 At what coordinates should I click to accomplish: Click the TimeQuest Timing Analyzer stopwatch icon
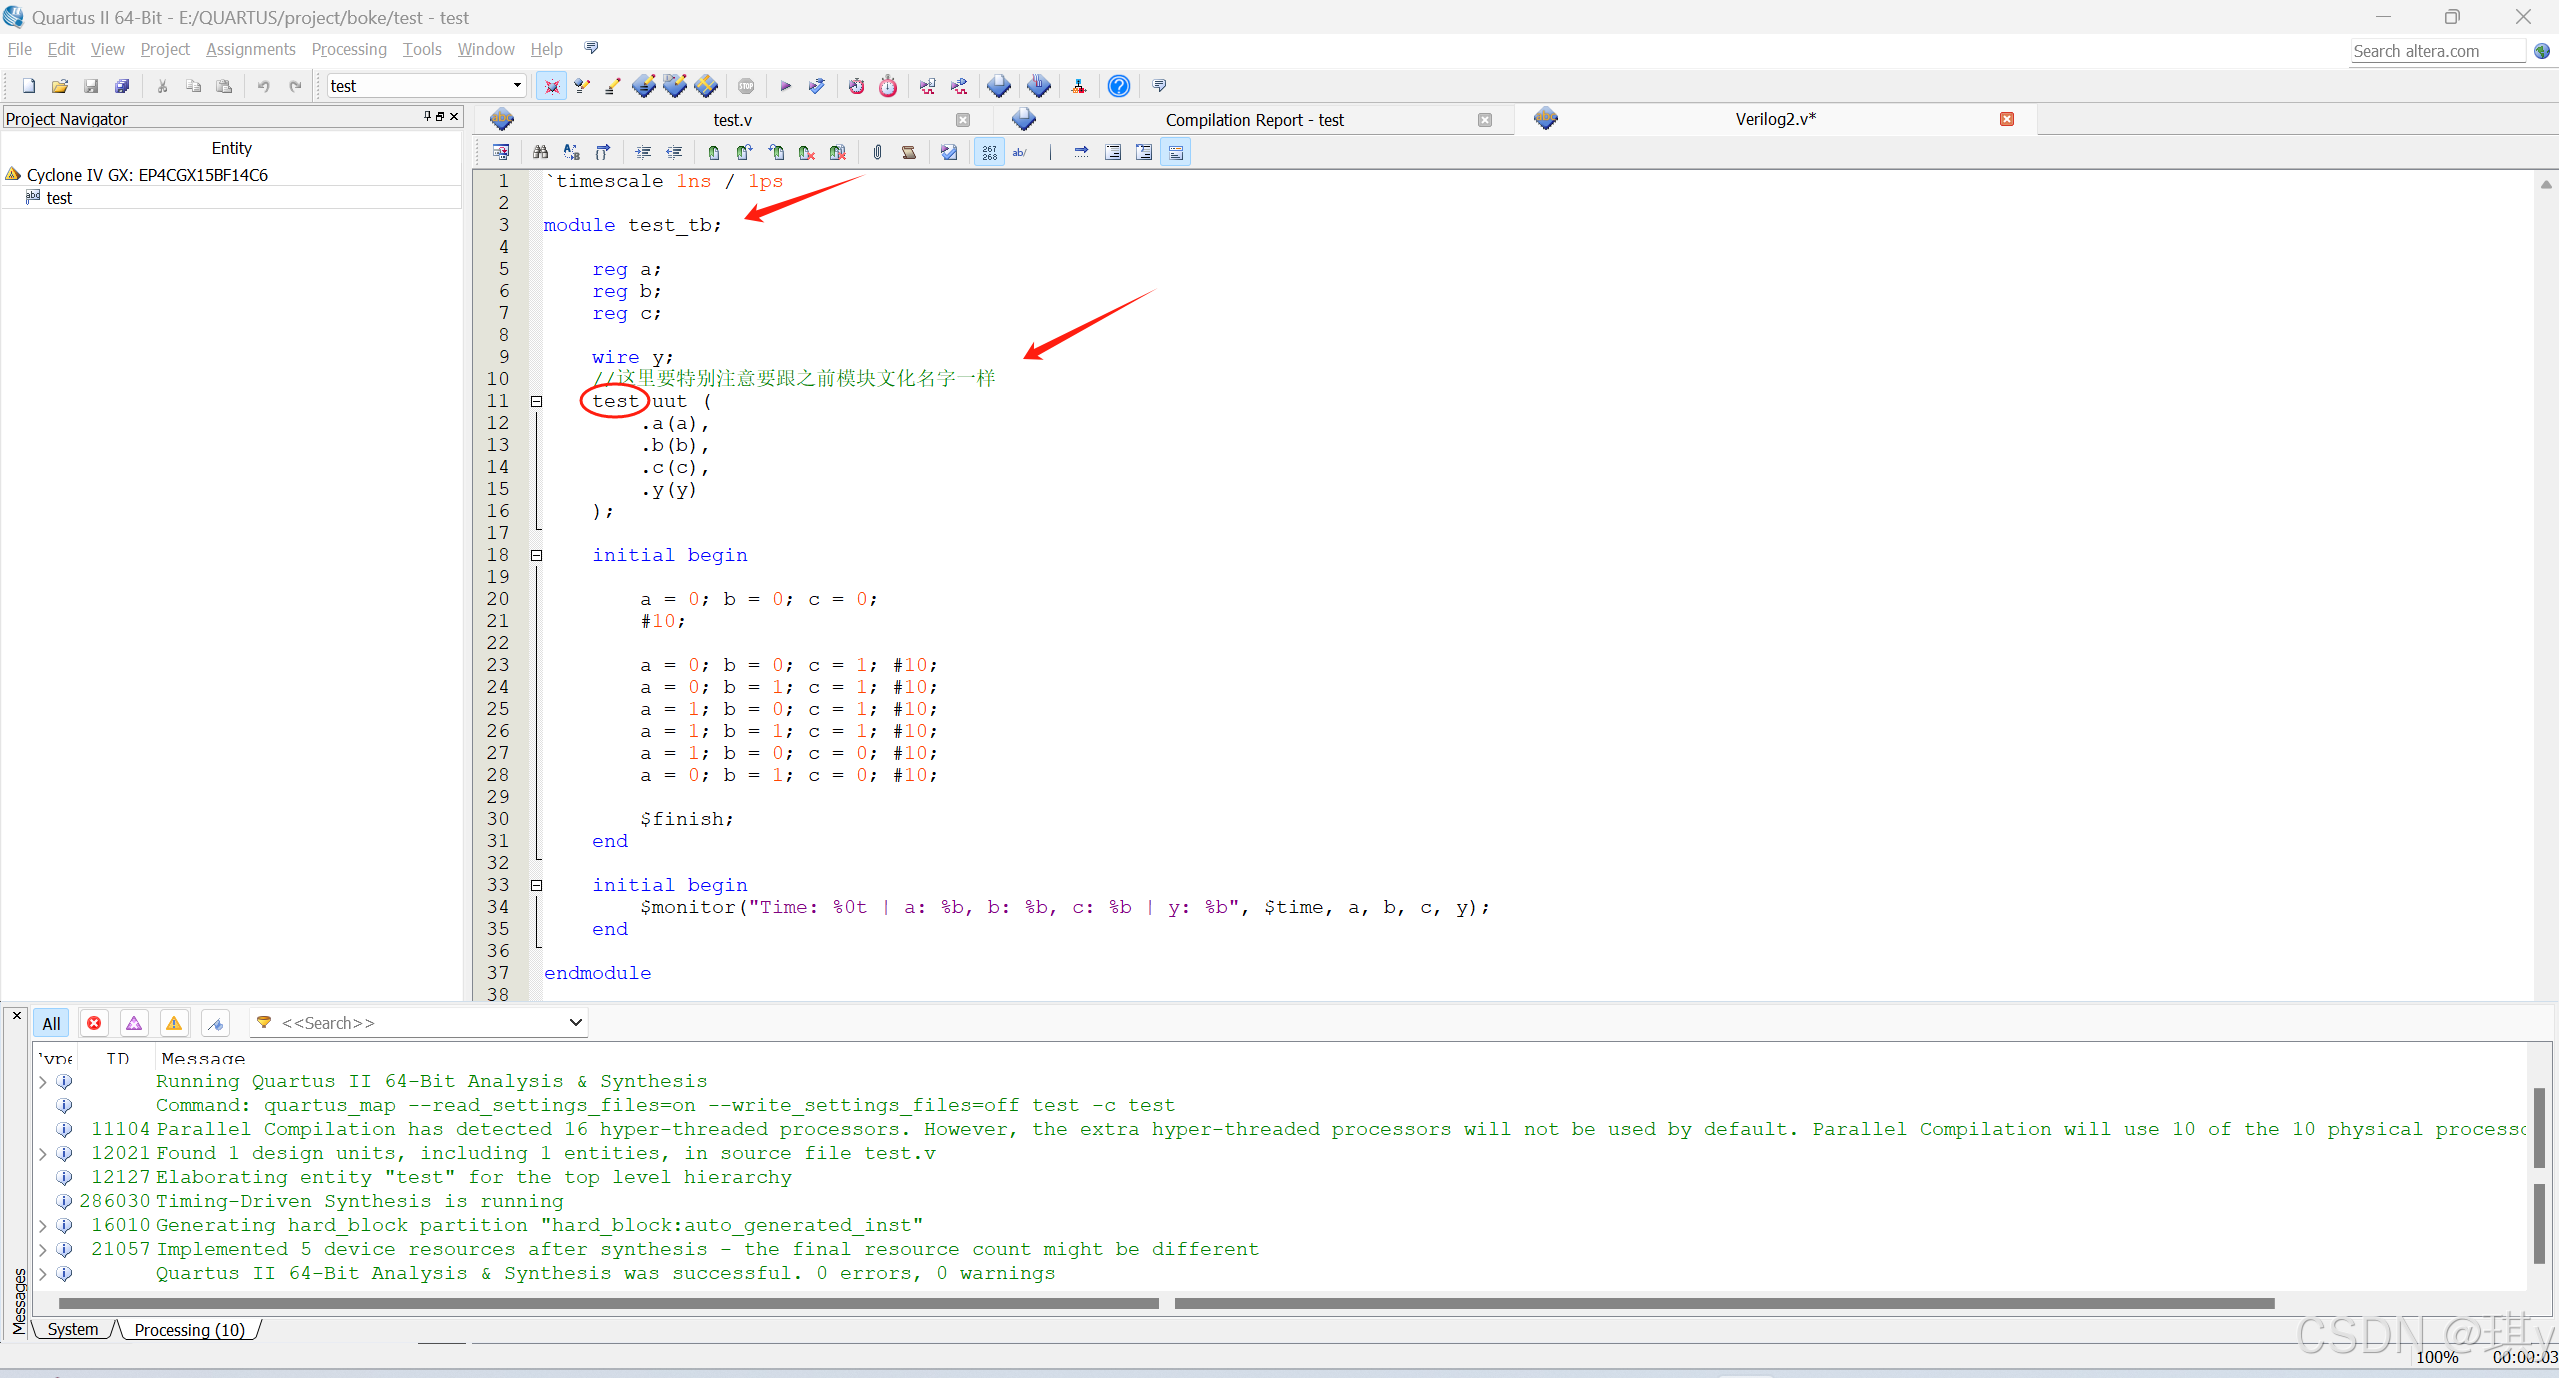[x=888, y=86]
